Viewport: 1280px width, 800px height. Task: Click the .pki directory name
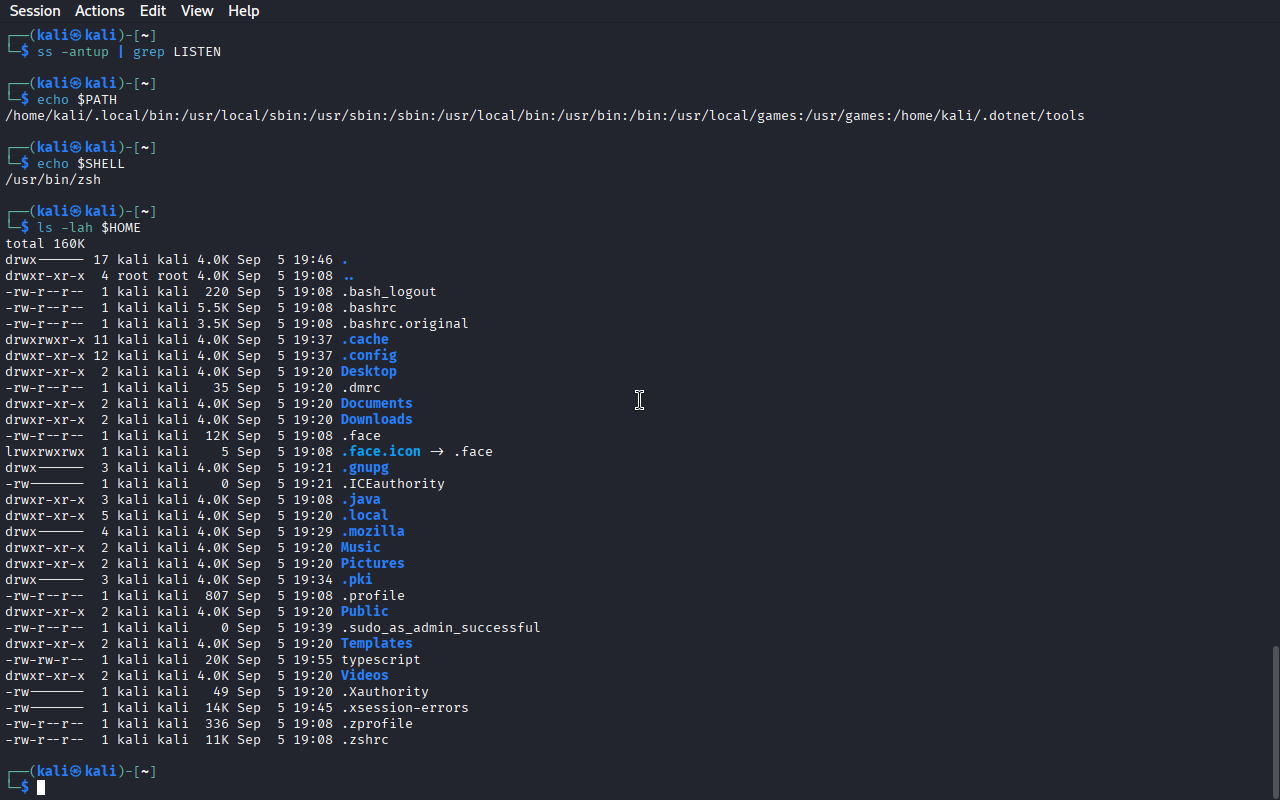[357, 579]
